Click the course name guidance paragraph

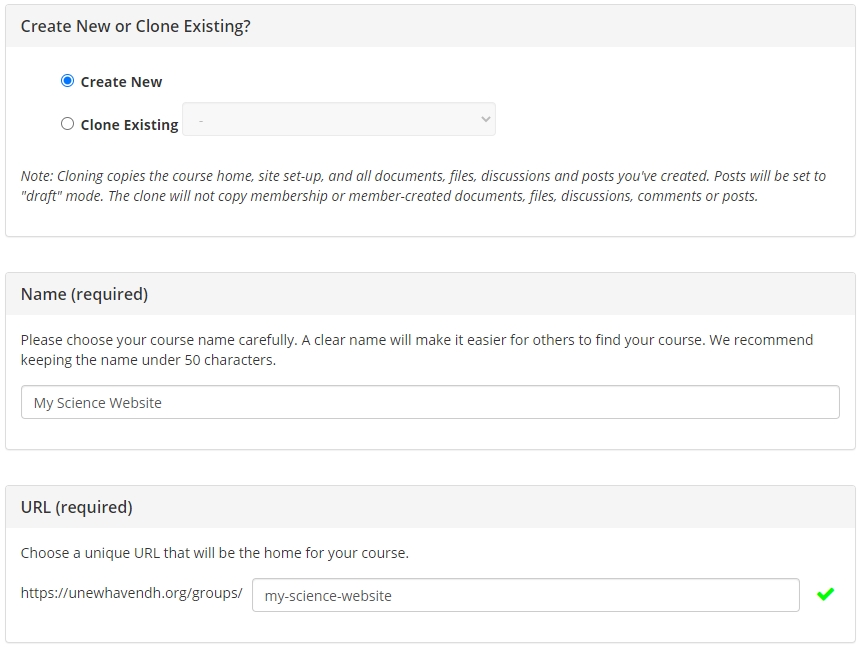417,350
